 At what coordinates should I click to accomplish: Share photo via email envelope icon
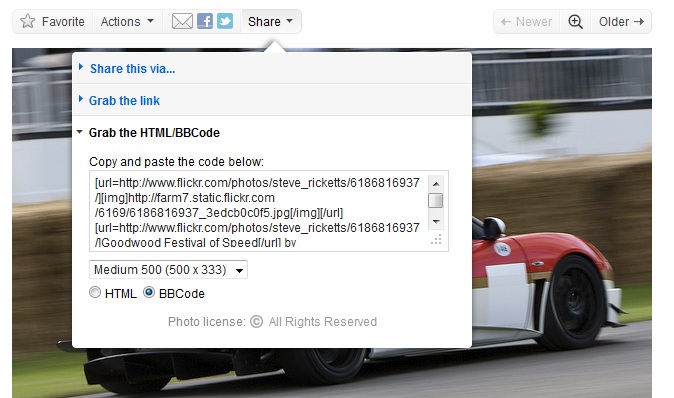pos(182,21)
